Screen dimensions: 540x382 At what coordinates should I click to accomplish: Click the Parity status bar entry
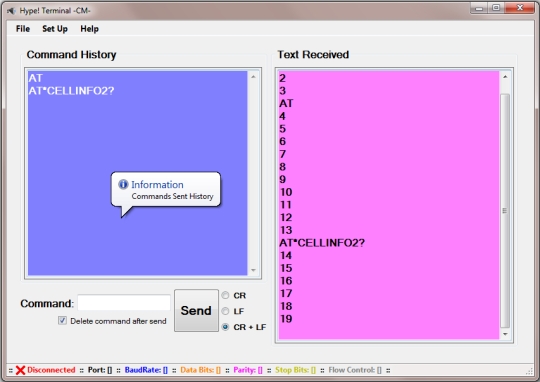pos(248,370)
